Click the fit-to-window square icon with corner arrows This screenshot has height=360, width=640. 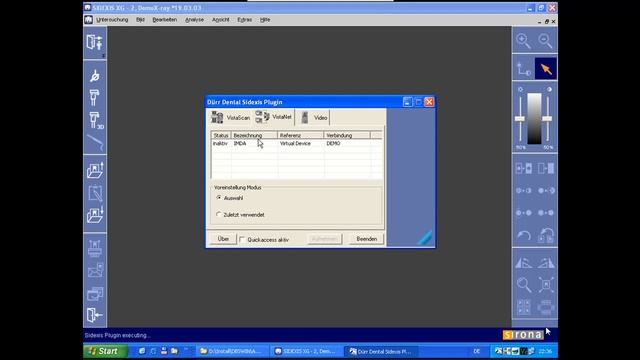point(546,284)
